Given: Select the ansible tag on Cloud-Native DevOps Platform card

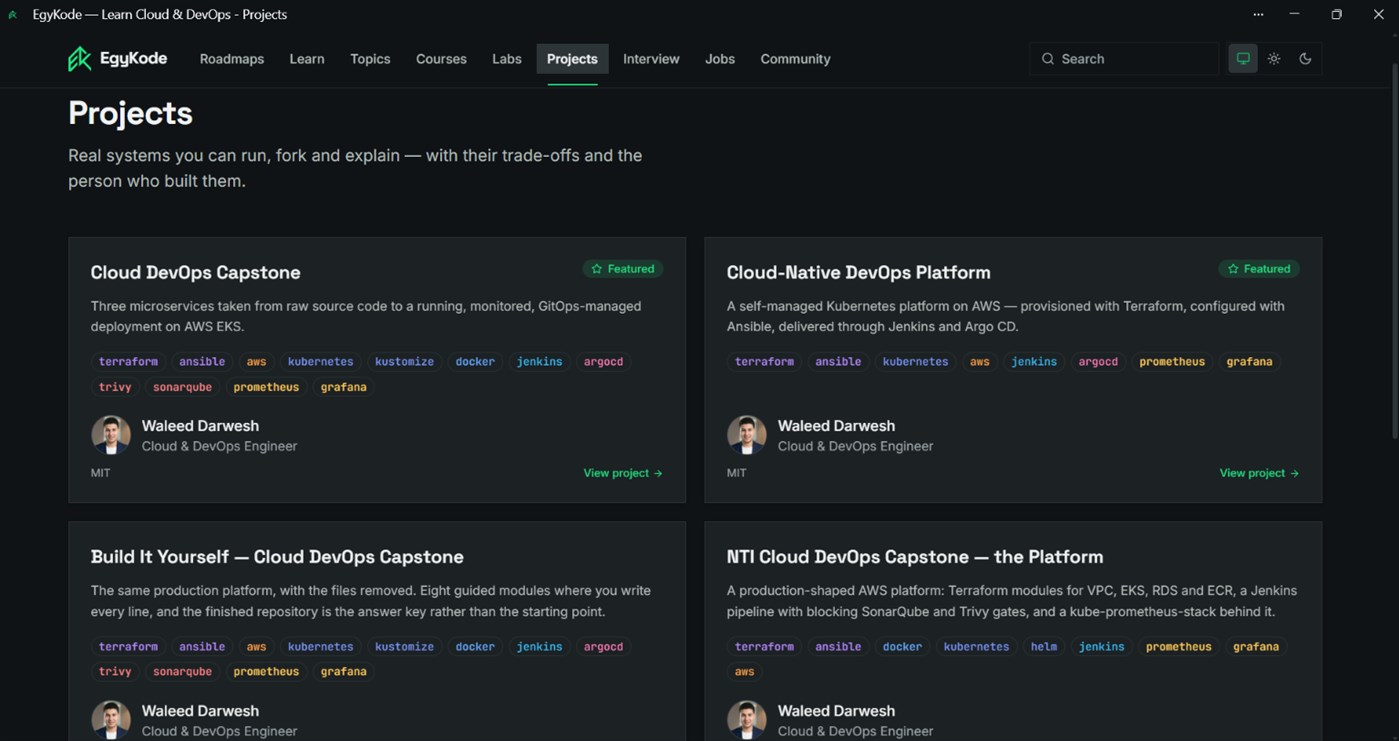Looking at the screenshot, I should click(x=838, y=362).
